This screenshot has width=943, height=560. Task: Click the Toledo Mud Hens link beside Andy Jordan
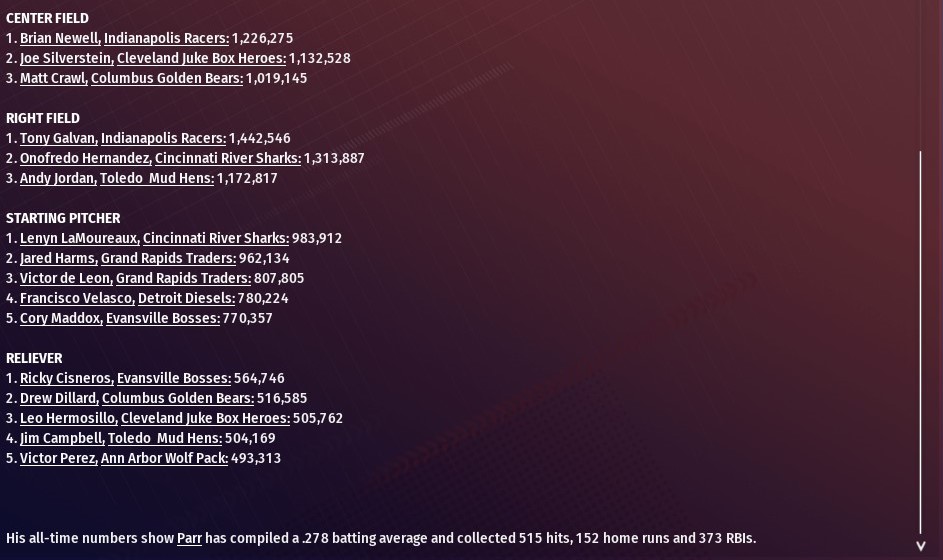(x=156, y=178)
